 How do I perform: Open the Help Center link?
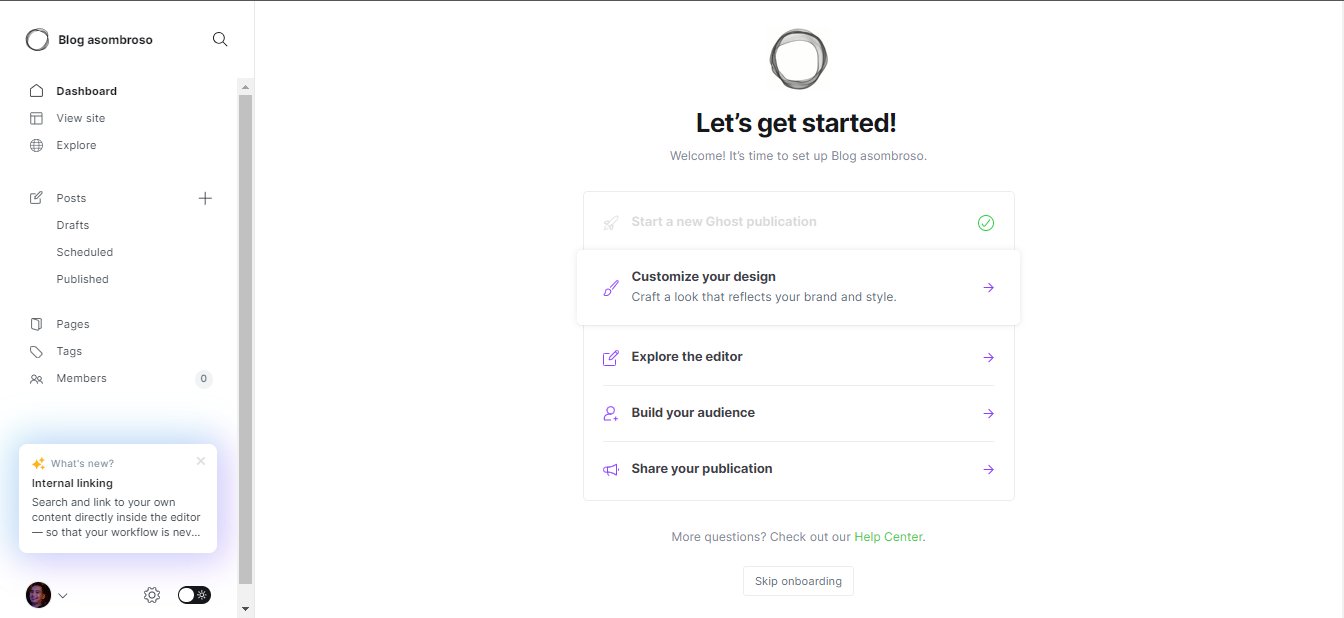(x=889, y=537)
